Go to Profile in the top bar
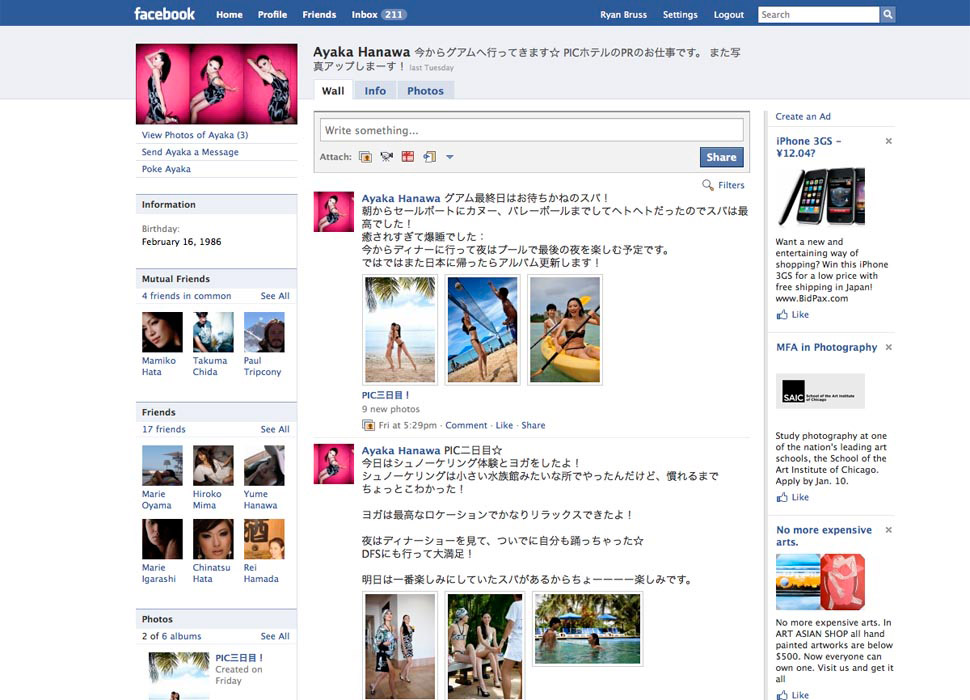The image size is (970, 700). [x=272, y=14]
